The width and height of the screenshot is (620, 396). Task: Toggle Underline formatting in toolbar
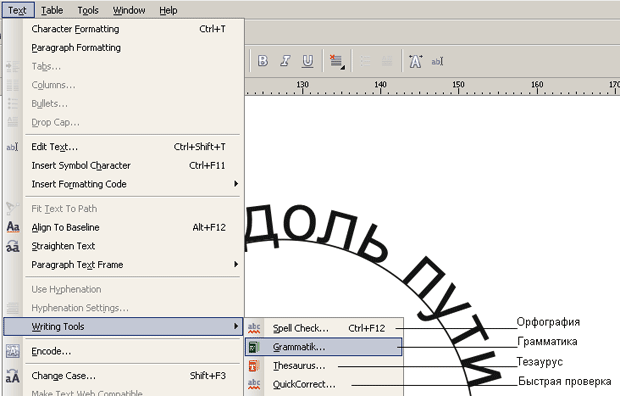point(308,61)
